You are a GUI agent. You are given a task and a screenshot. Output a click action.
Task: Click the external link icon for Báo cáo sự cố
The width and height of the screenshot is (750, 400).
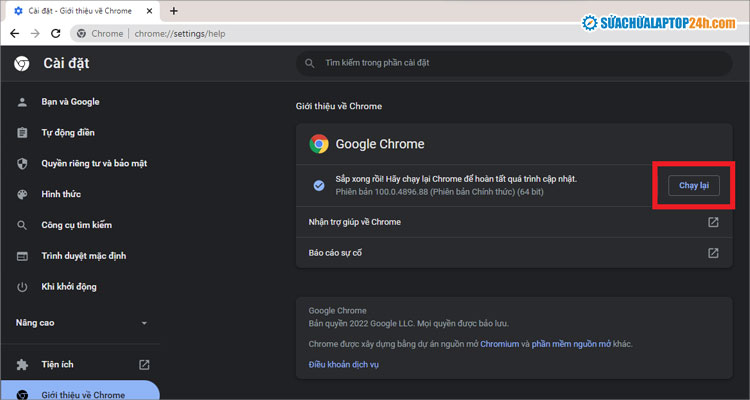(713, 253)
